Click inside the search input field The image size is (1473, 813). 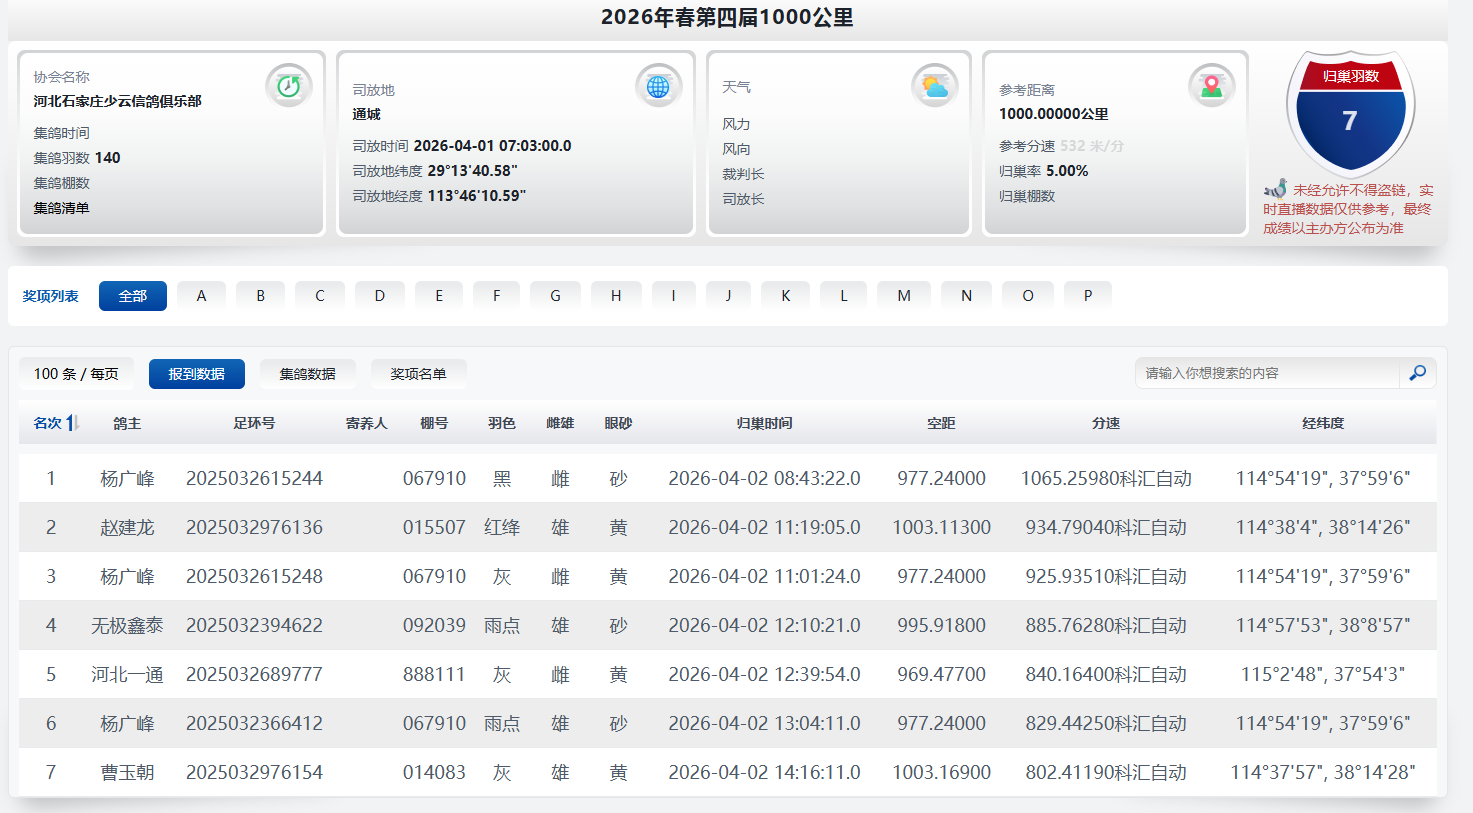pyautogui.click(x=1266, y=373)
